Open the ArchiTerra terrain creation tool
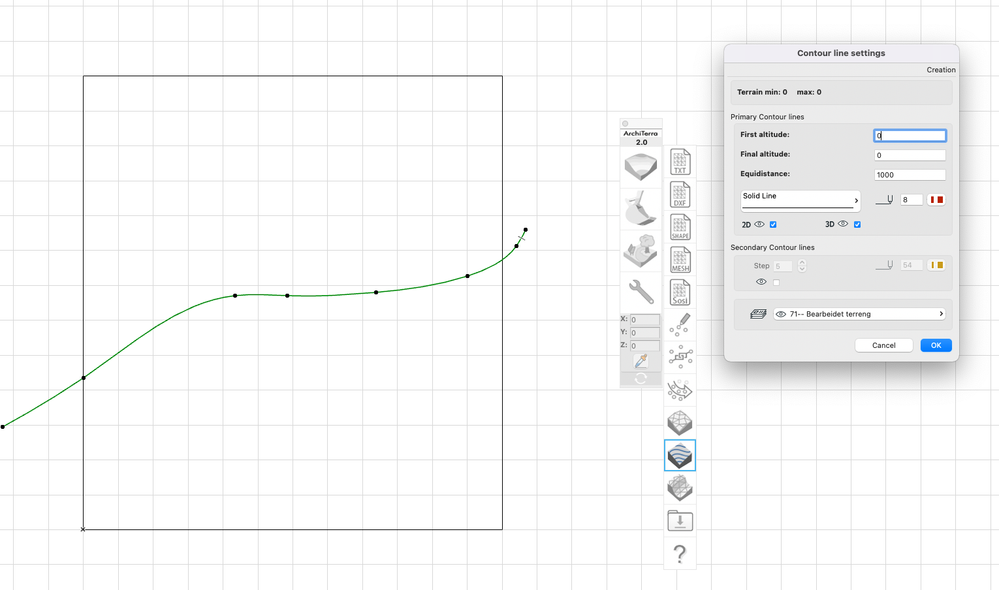This screenshot has height=590, width=999. [641, 167]
